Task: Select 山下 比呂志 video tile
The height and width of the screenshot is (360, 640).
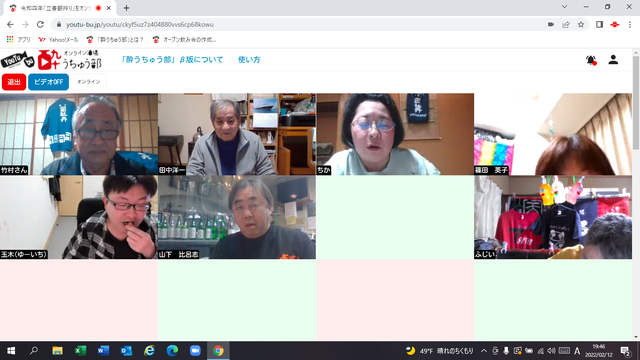Action: click(x=237, y=218)
